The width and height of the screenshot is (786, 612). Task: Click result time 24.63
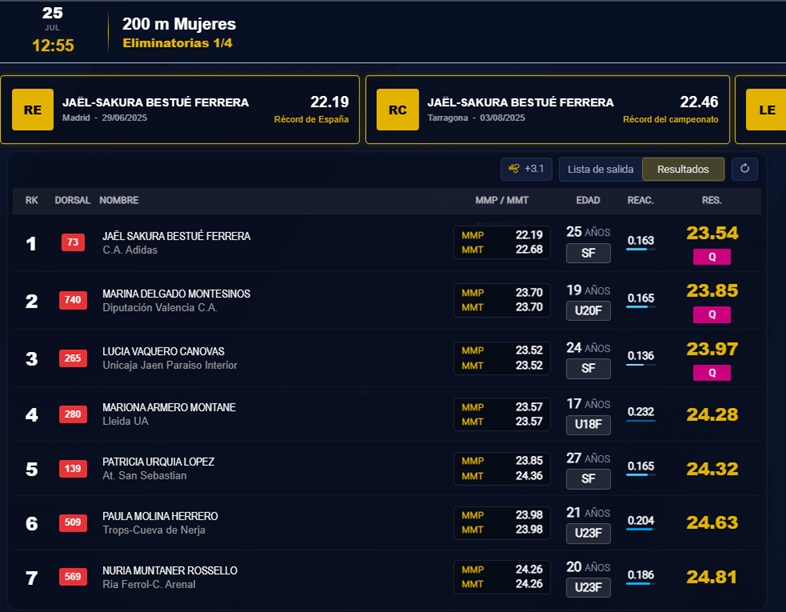[x=712, y=523]
